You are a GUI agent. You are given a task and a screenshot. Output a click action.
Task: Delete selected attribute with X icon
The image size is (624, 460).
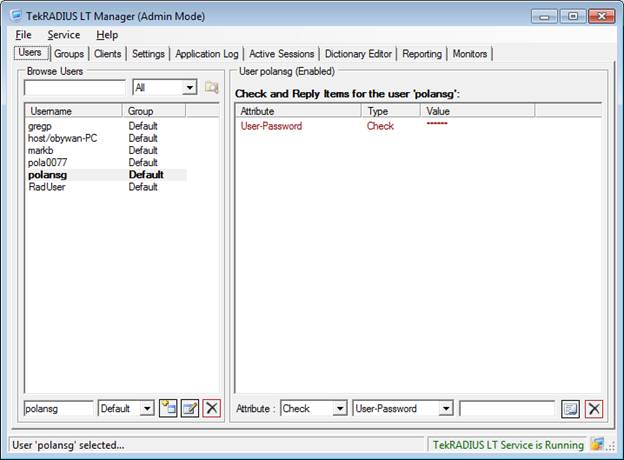click(x=594, y=409)
